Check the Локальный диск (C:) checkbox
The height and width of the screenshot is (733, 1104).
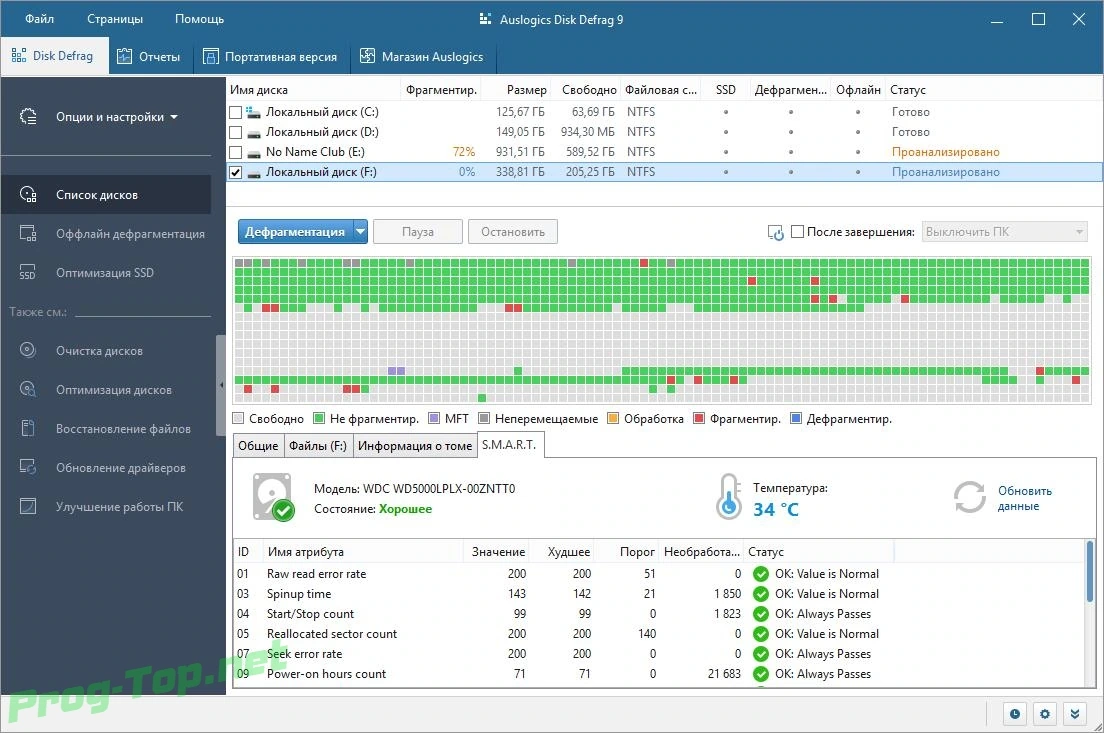[x=236, y=112]
